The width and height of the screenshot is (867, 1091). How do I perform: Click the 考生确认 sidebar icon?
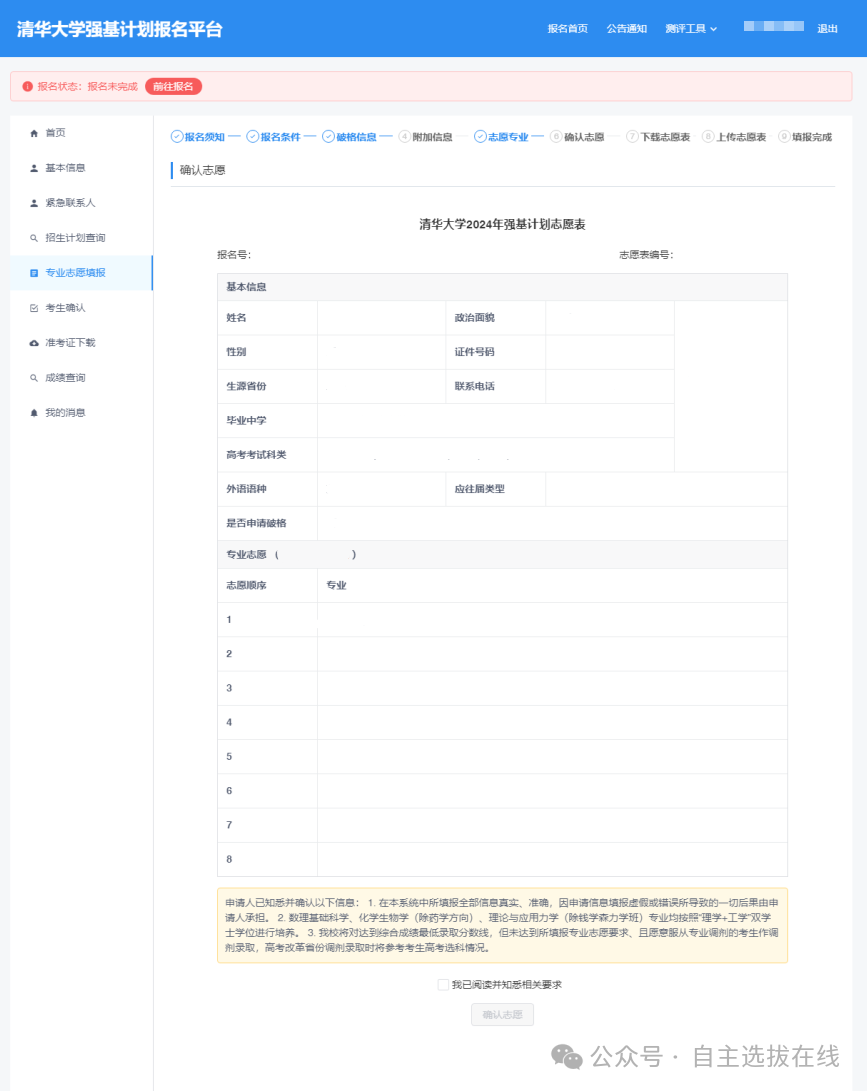tap(36, 307)
